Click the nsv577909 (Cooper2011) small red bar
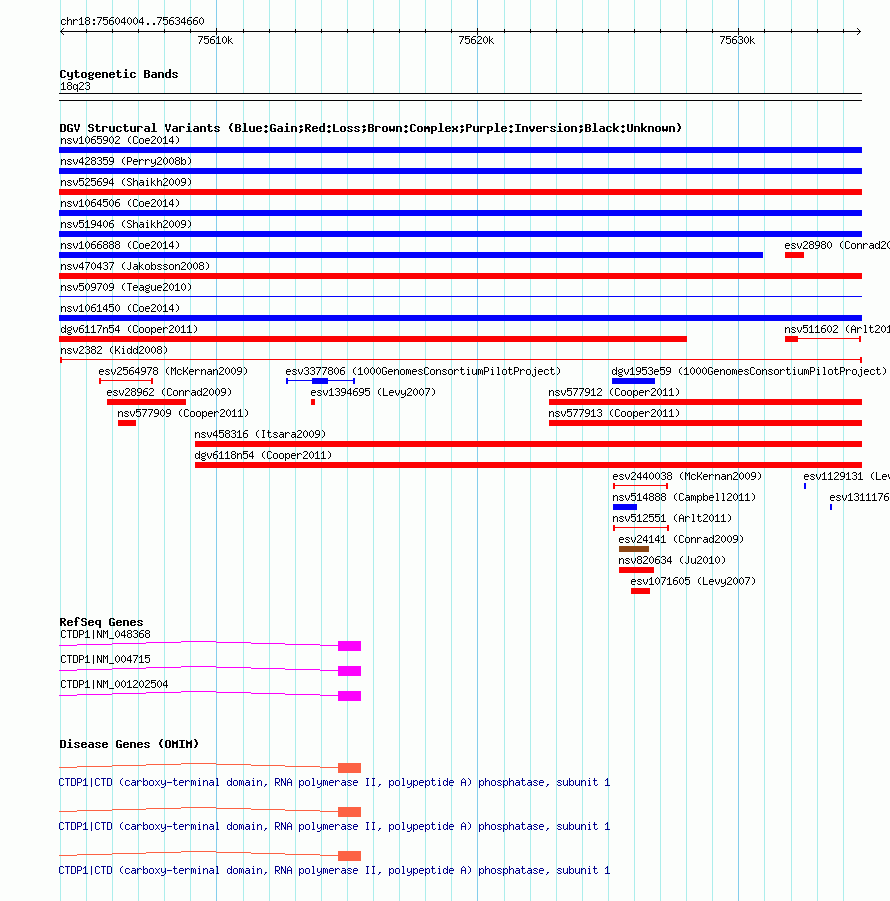This screenshot has height=901, width=890. (x=127, y=423)
